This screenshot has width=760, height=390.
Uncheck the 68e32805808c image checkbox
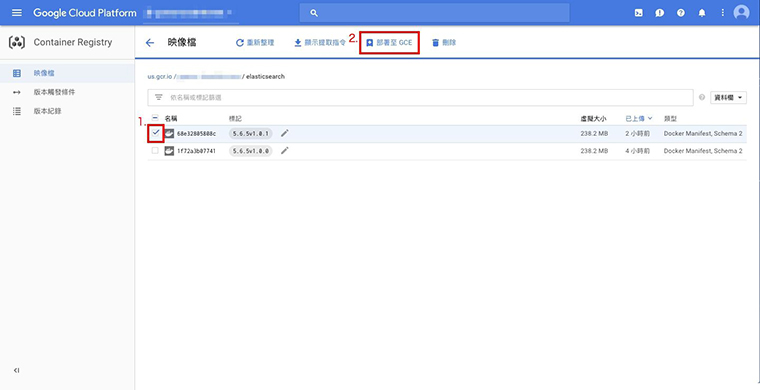click(x=156, y=133)
